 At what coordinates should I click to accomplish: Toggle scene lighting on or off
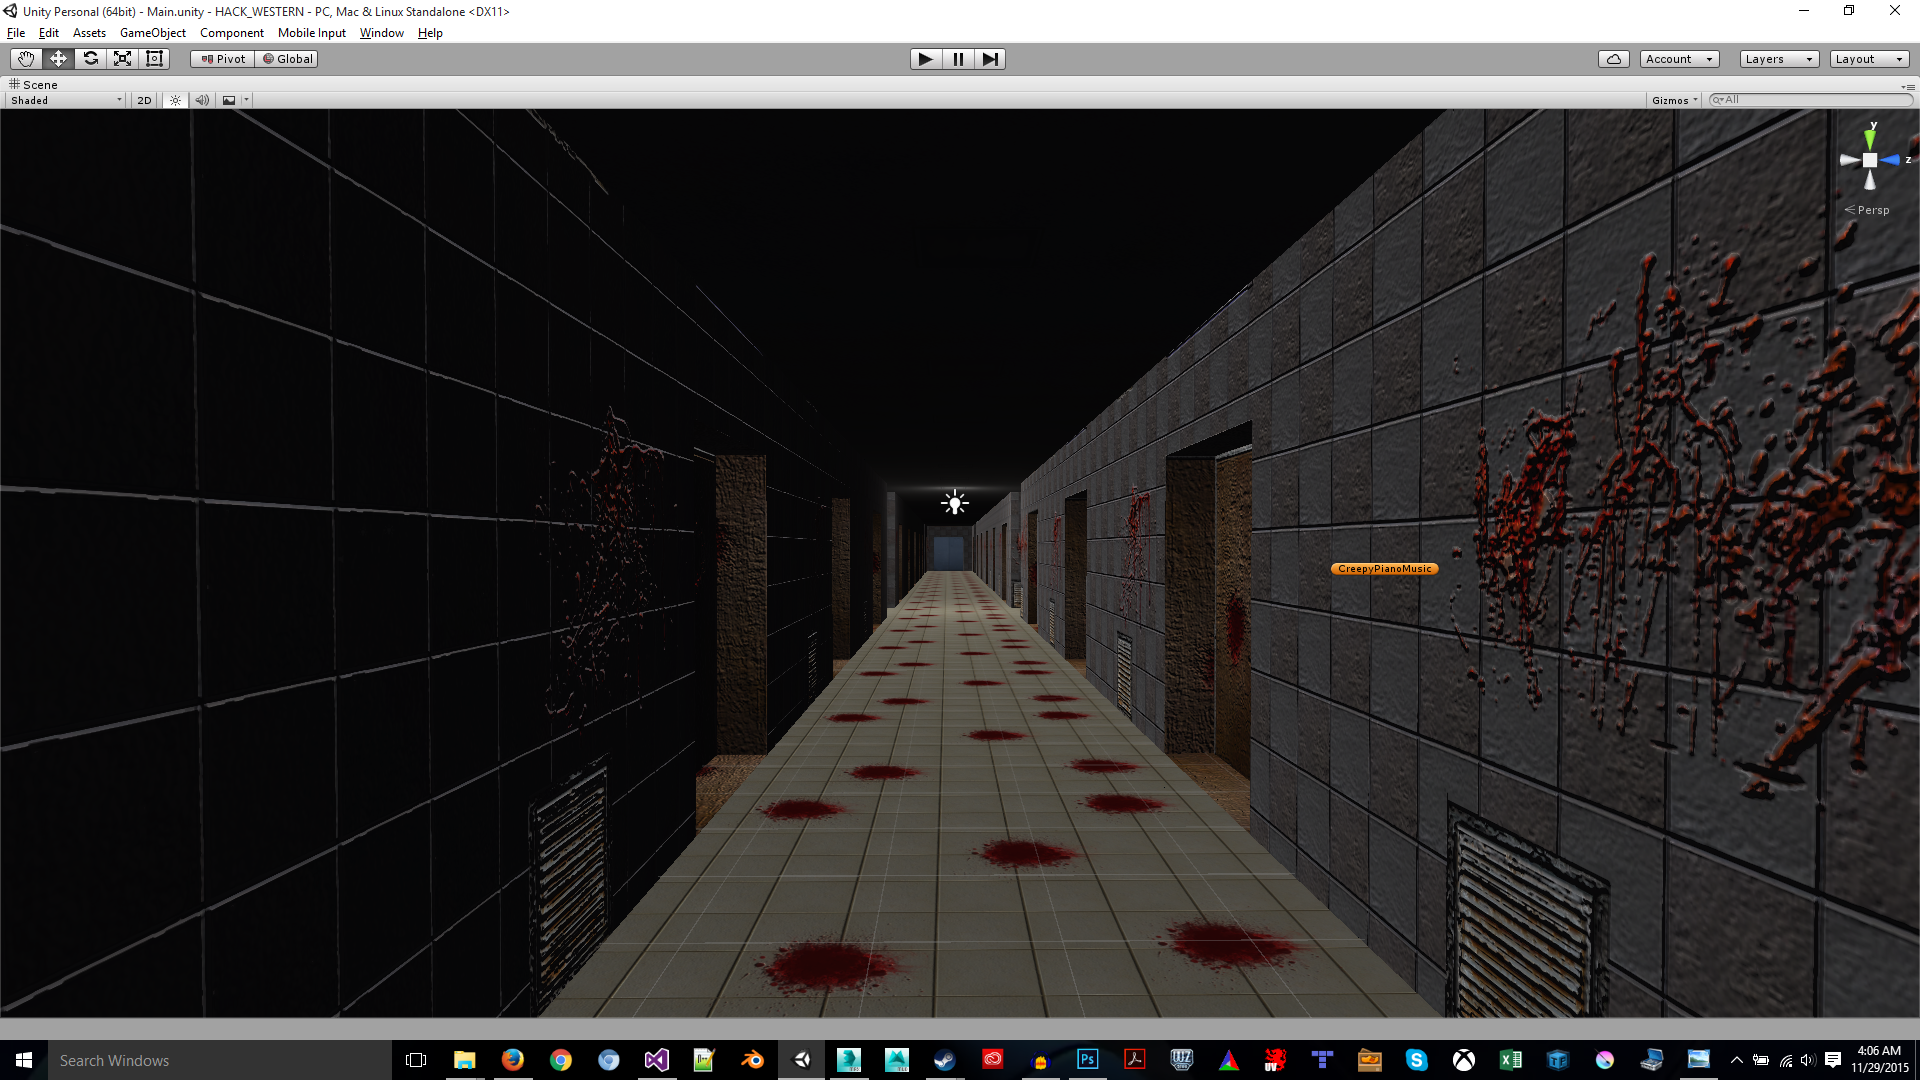point(175,100)
